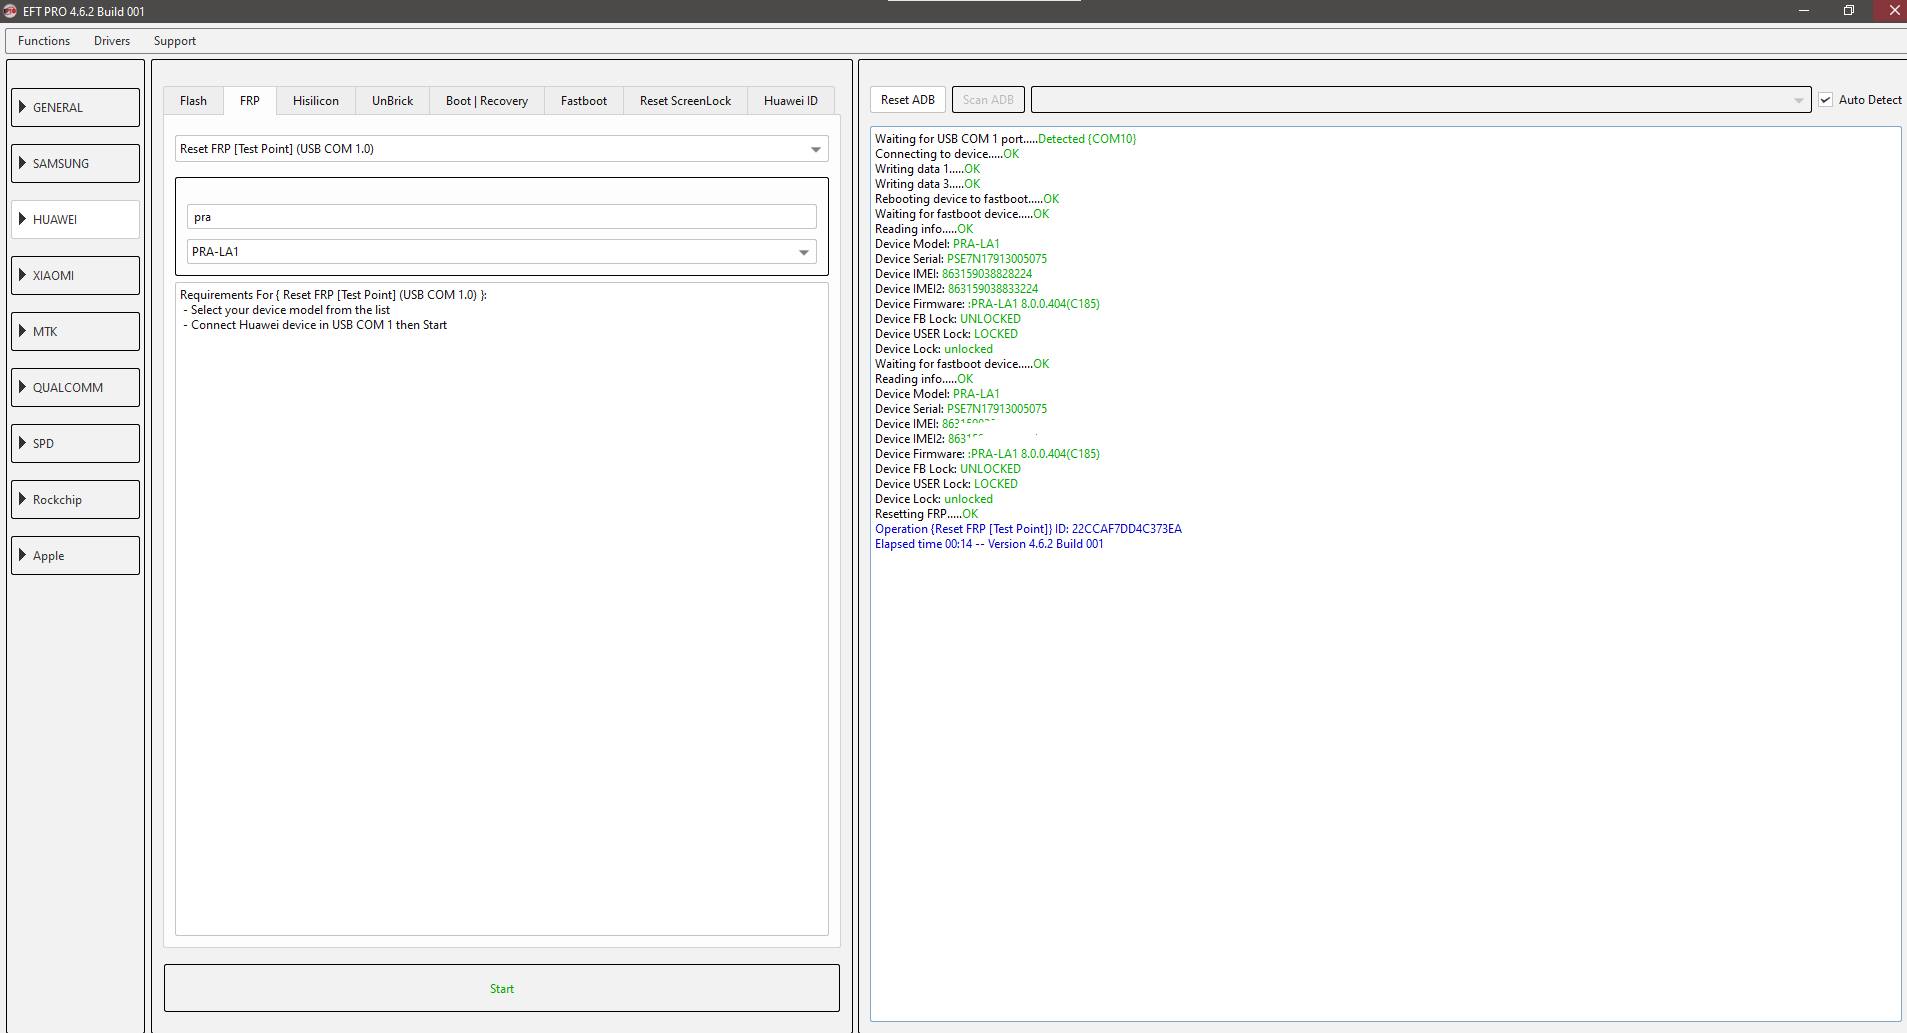Expand the Rockchip sidebar category
Screen dimensions: 1907x1033
tap(75, 499)
